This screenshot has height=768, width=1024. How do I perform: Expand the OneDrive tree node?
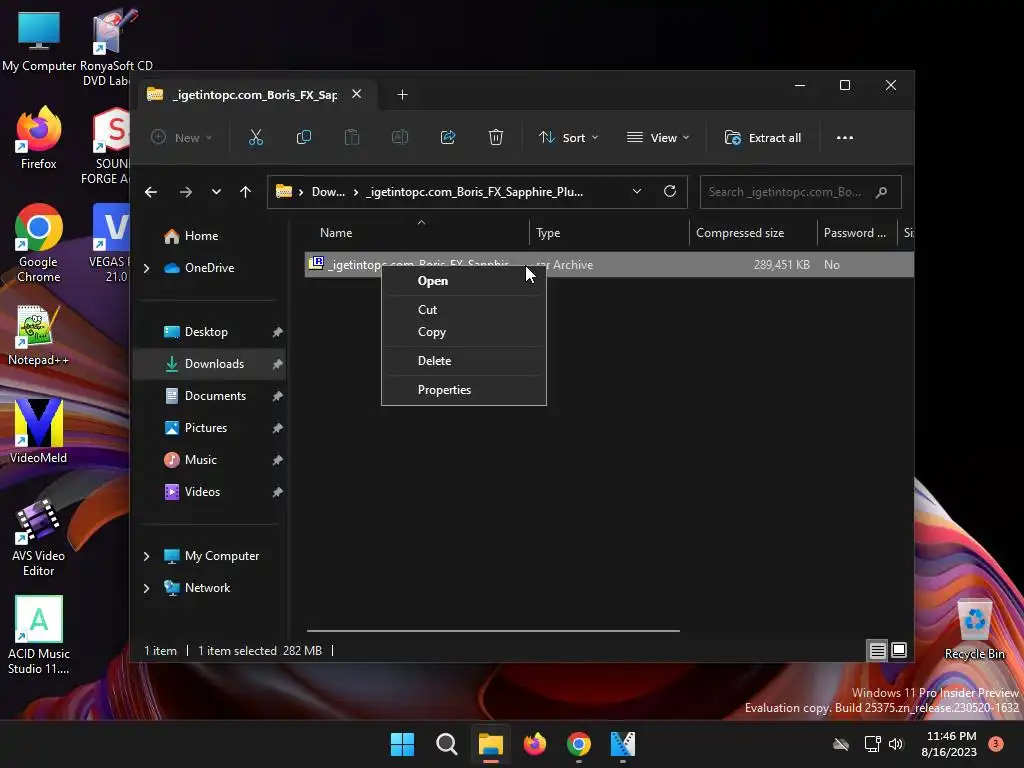pyautogui.click(x=146, y=268)
